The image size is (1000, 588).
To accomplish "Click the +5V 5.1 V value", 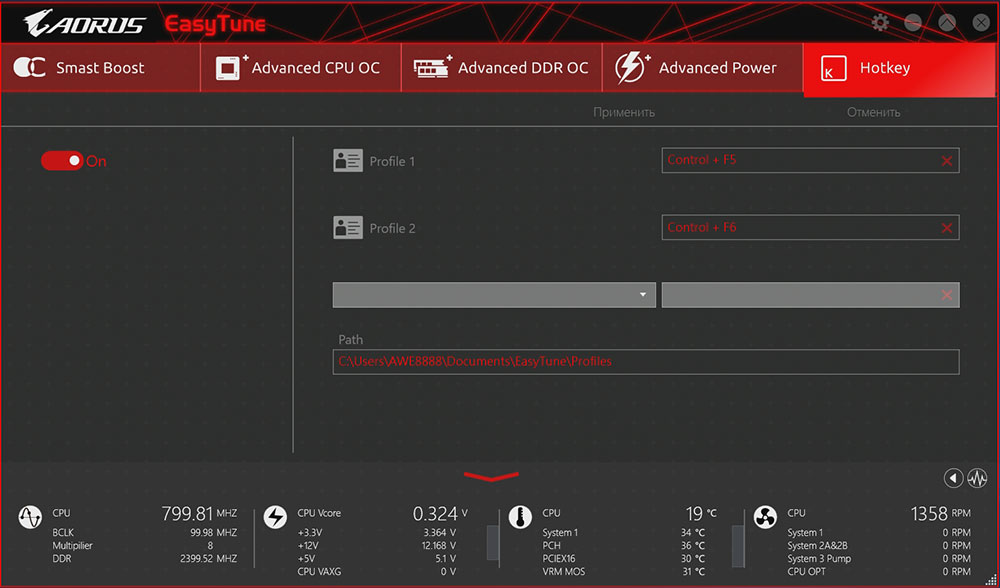I will click(446, 559).
